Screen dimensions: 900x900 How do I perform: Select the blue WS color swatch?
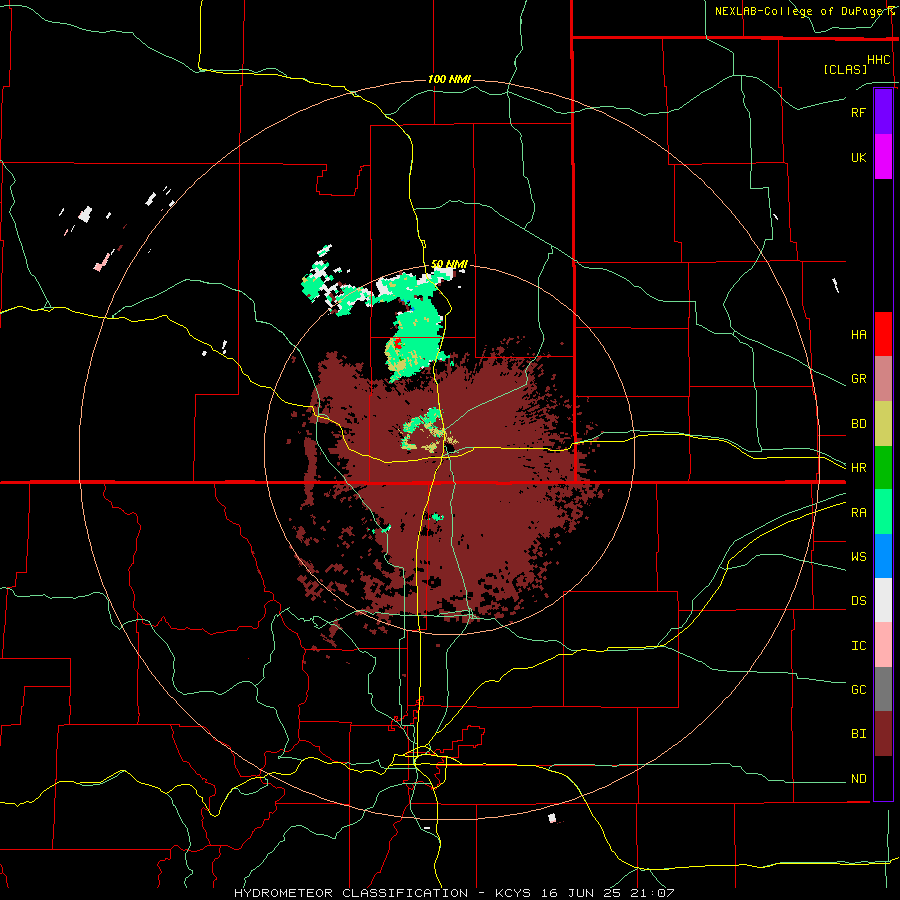tap(883, 556)
